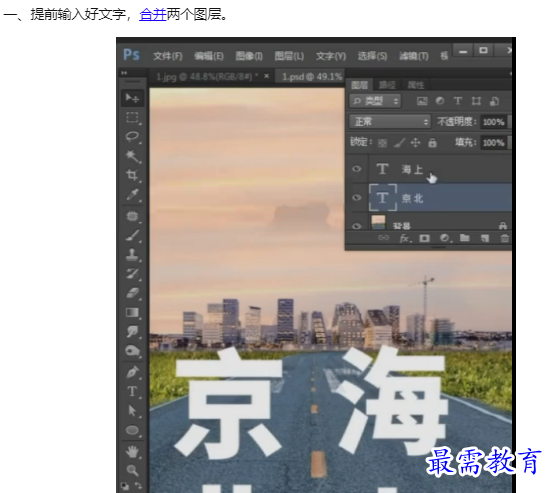Select the Smudge tool
Image resolution: width=550 pixels, height=493 pixels.
pyautogui.click(x=132, y=331)
